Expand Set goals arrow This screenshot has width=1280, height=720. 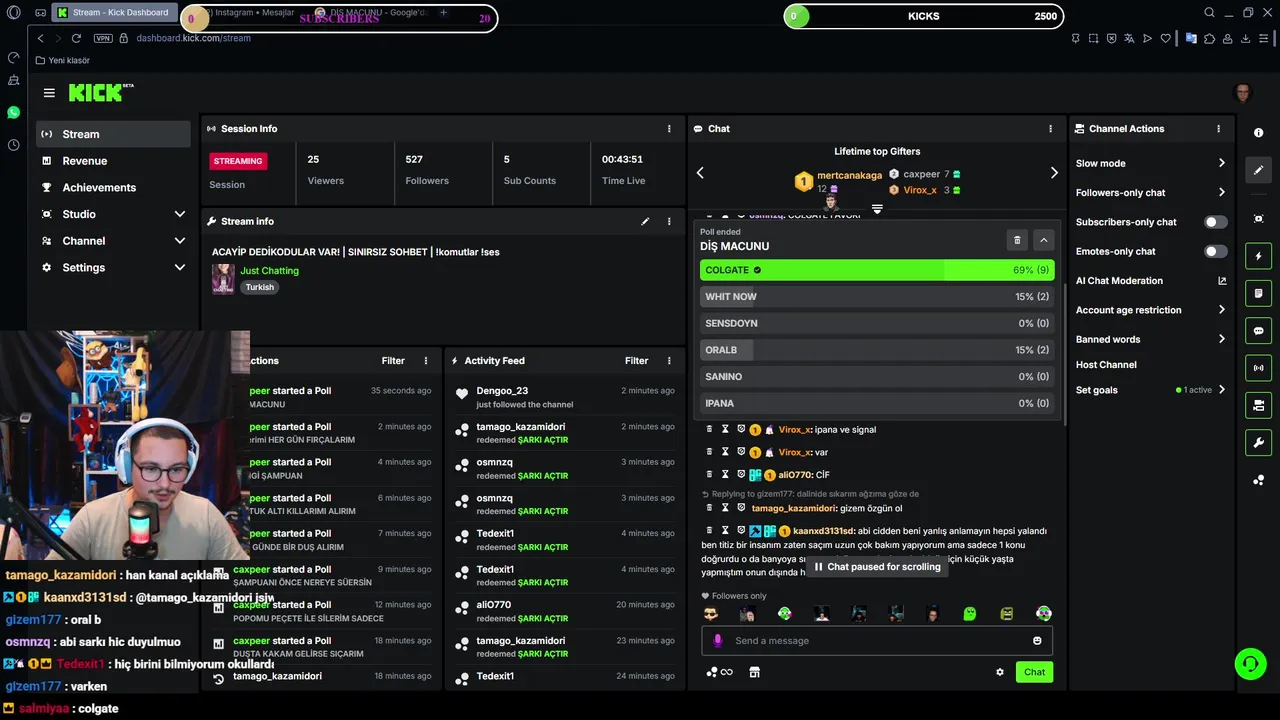click(1221, 390)
